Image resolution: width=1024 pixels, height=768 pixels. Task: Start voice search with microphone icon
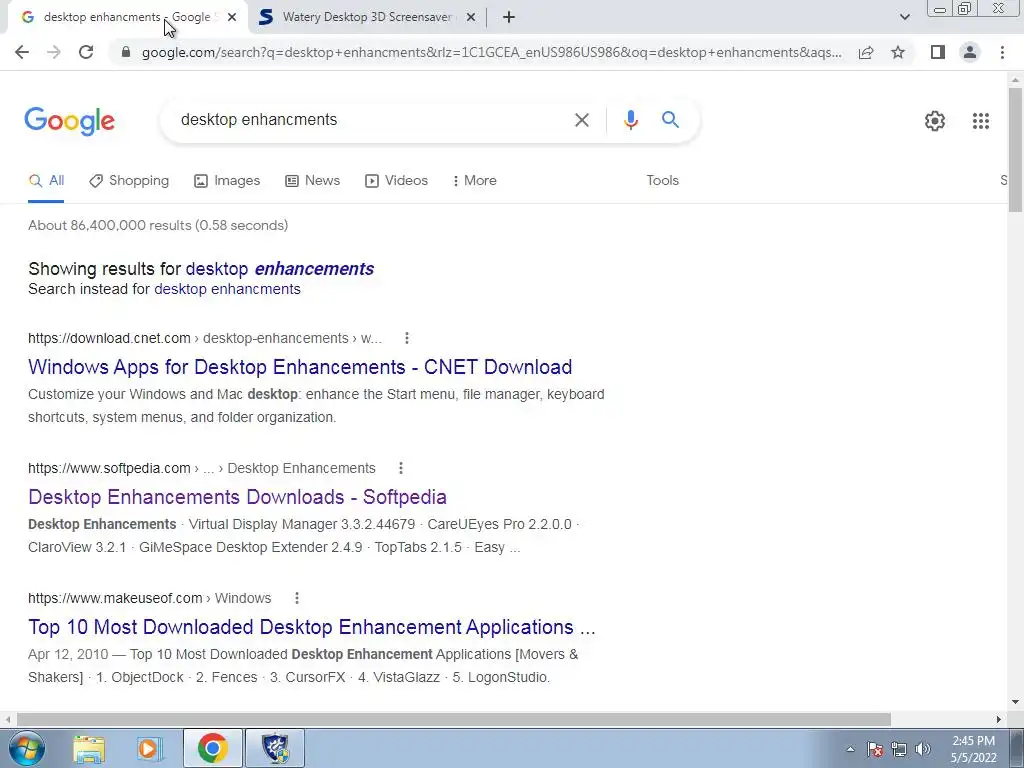point(630,120)
